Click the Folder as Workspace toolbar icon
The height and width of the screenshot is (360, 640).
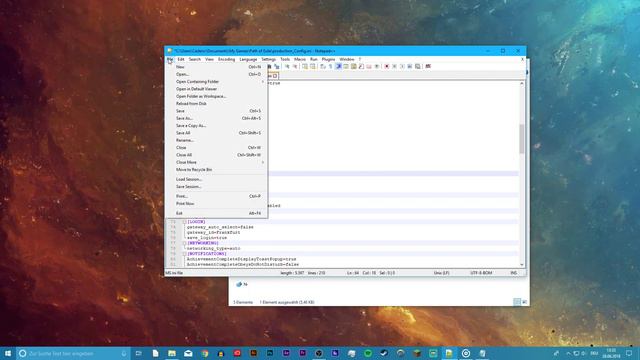(369, 66)
